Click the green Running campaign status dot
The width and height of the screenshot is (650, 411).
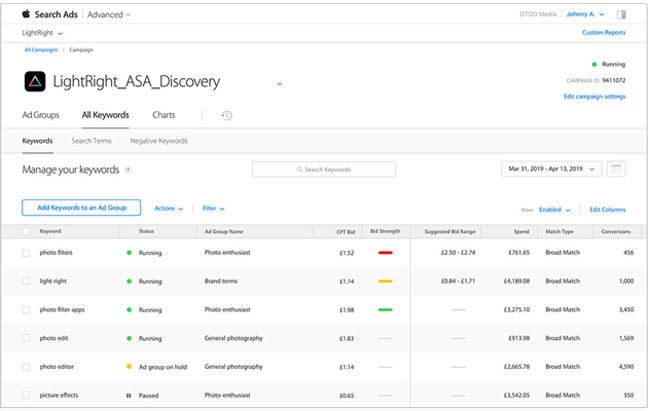point(594,64)
